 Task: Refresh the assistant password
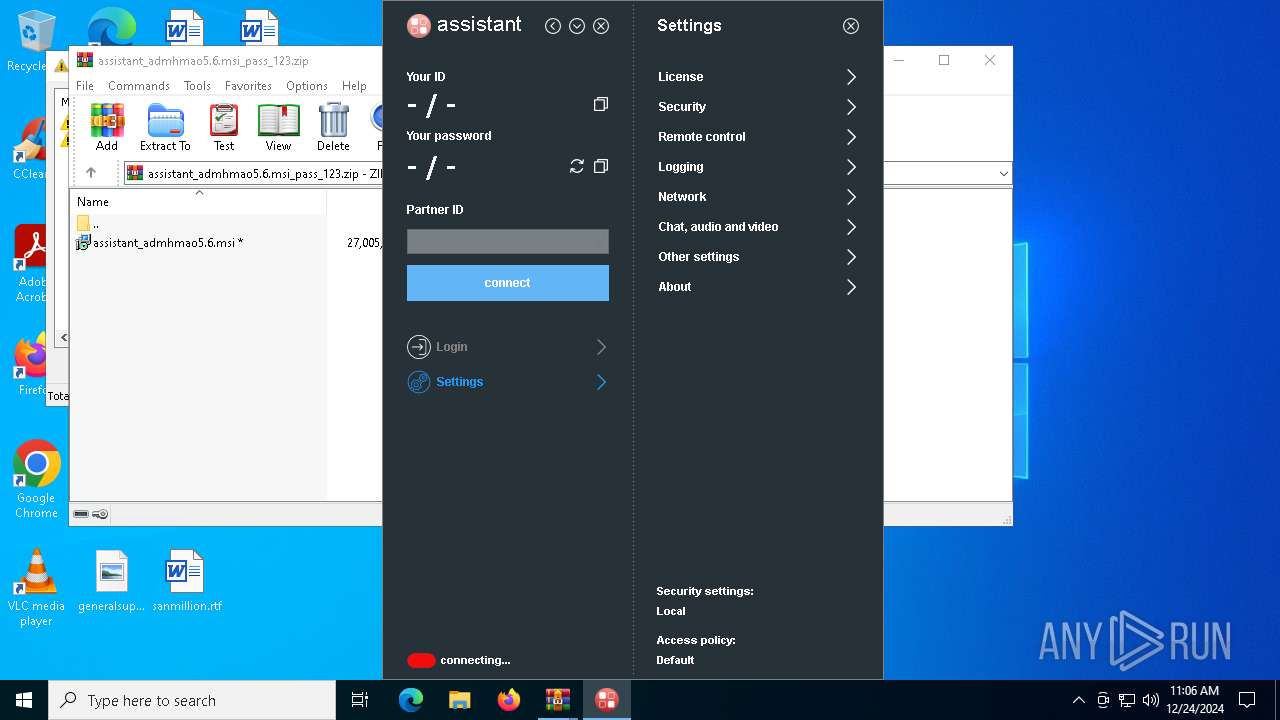tap(577, 166)
